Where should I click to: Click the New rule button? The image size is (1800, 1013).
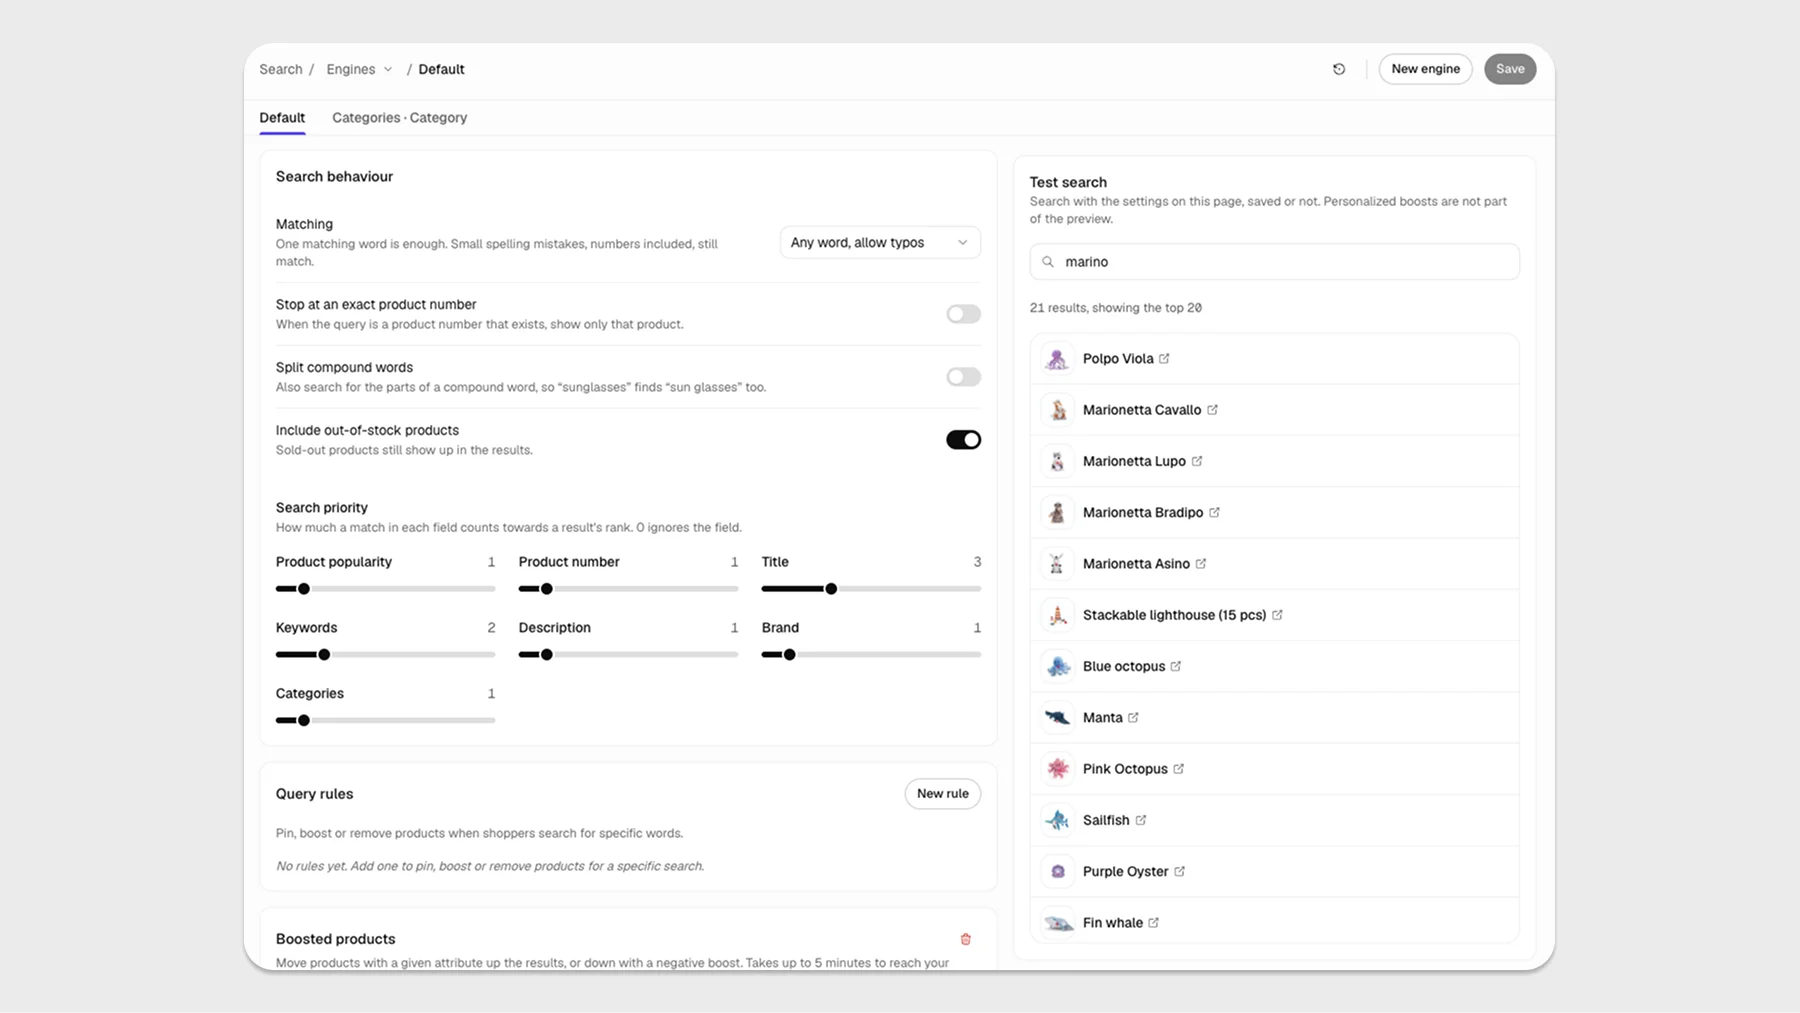(x=943, y=794)
